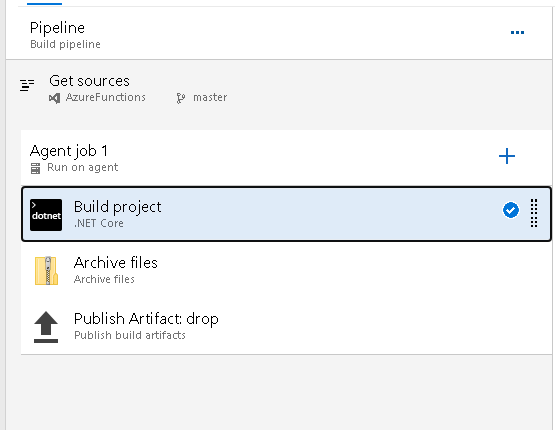This screenshot has height=430, width=555.
Task: Click the upload arrow Publish Artifact icon
Action: point(46,327)
